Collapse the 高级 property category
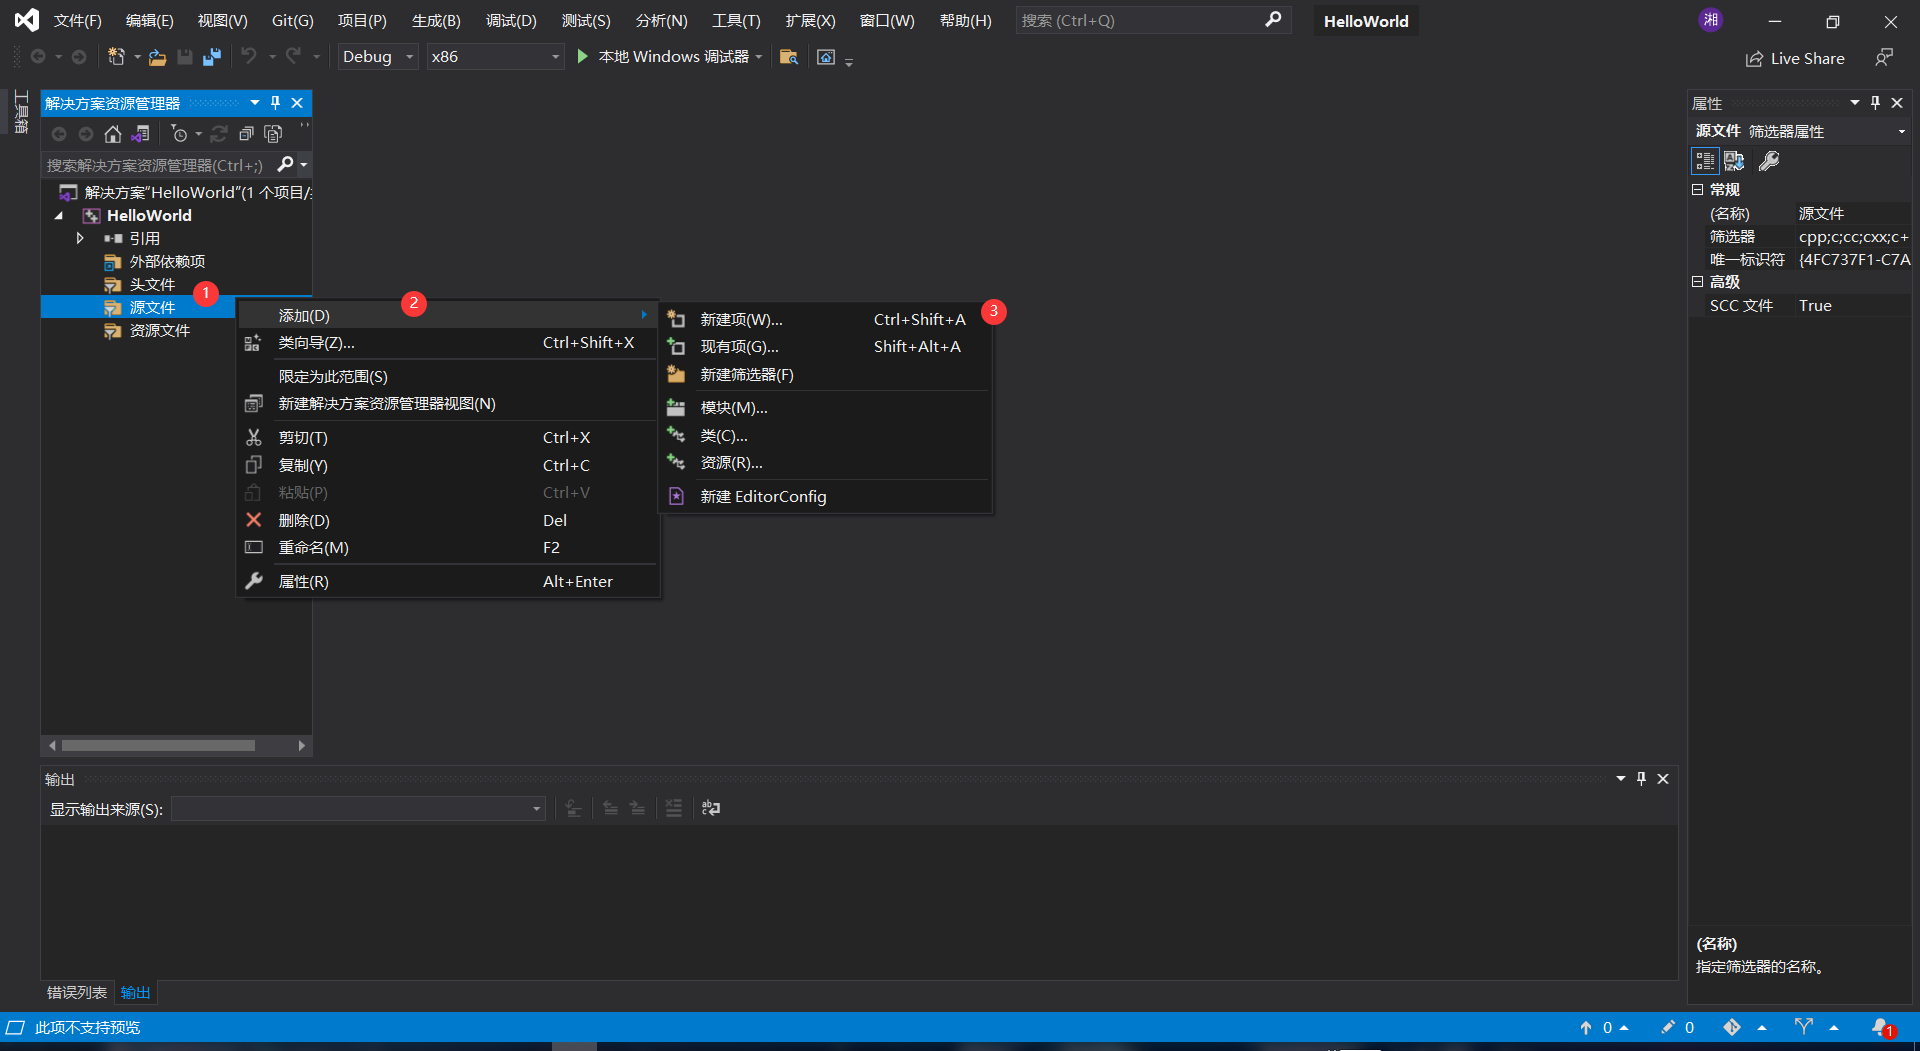This screenshot has width=1920, height=1051. click(x=1697, y=283)
